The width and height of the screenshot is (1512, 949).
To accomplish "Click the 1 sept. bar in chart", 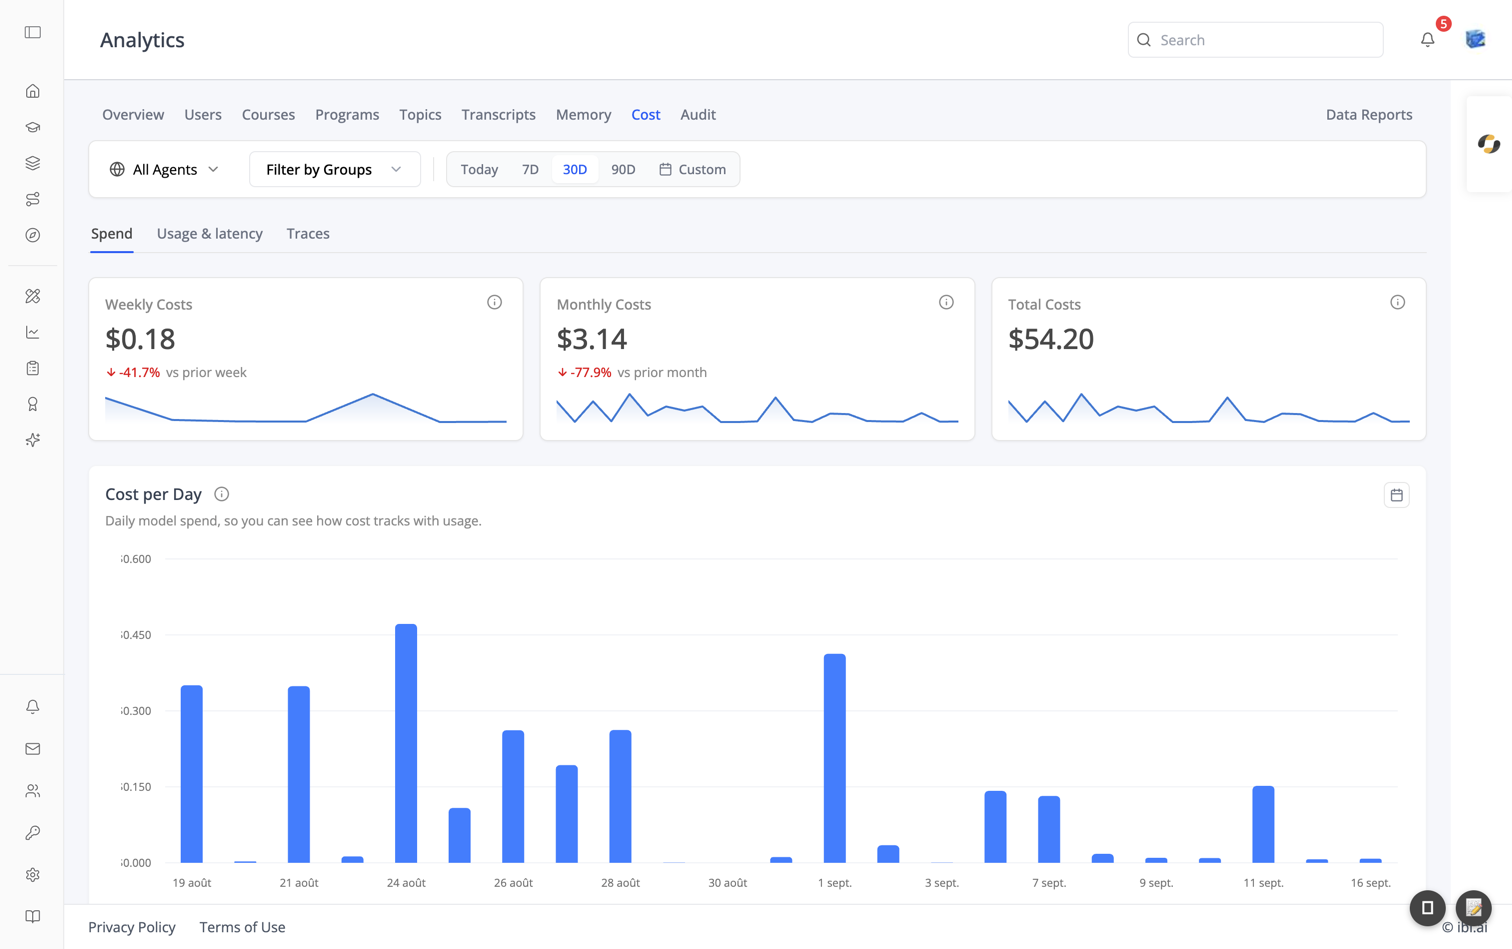I will pyautogui.click(x=835, y=758).
